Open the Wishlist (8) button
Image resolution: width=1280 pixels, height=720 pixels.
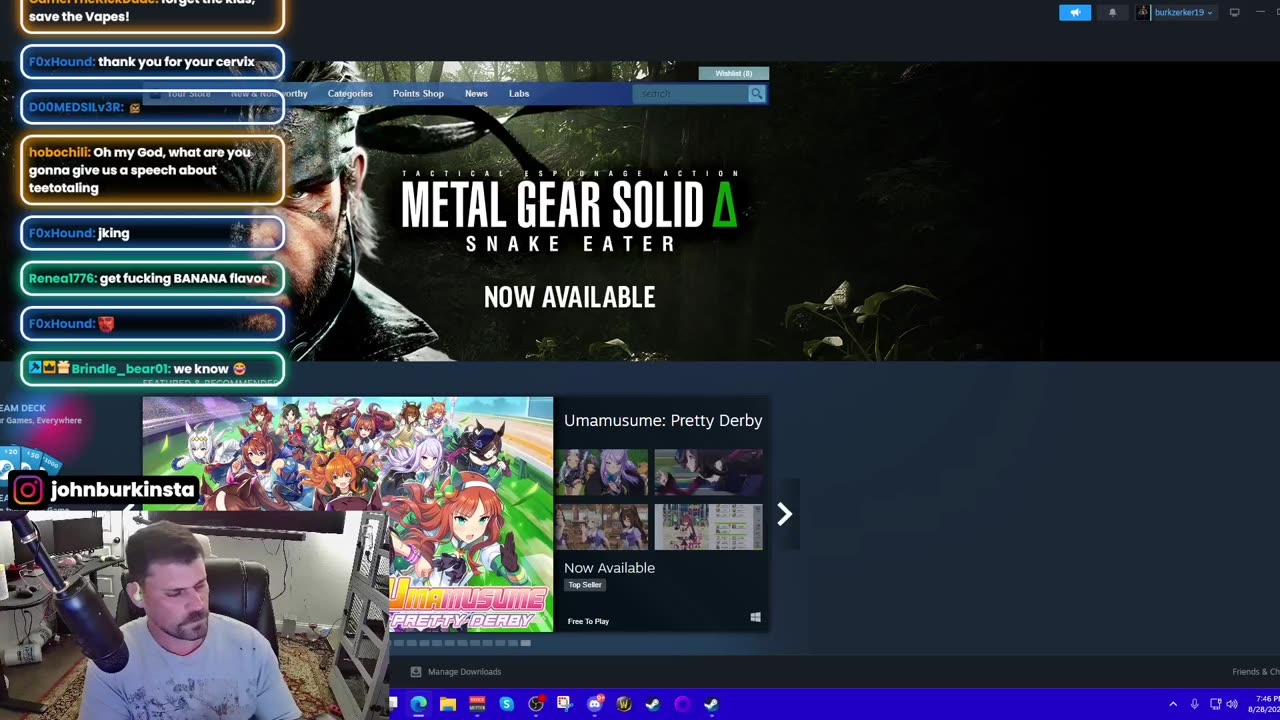[733, 73]
